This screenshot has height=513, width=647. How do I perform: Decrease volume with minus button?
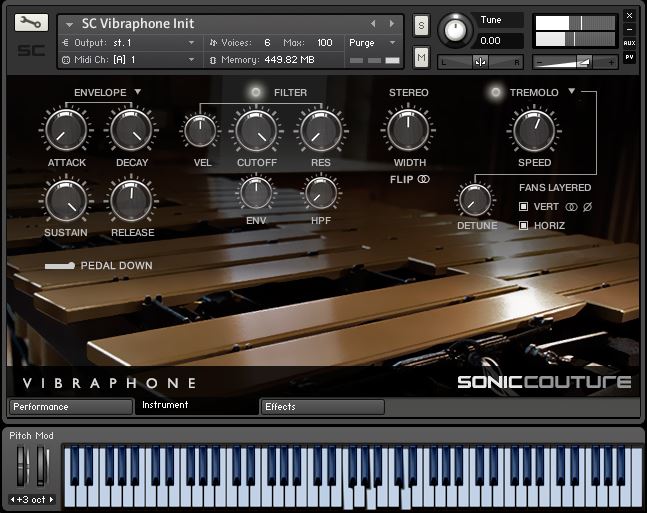pyautogui.click(x=540, y=63)
